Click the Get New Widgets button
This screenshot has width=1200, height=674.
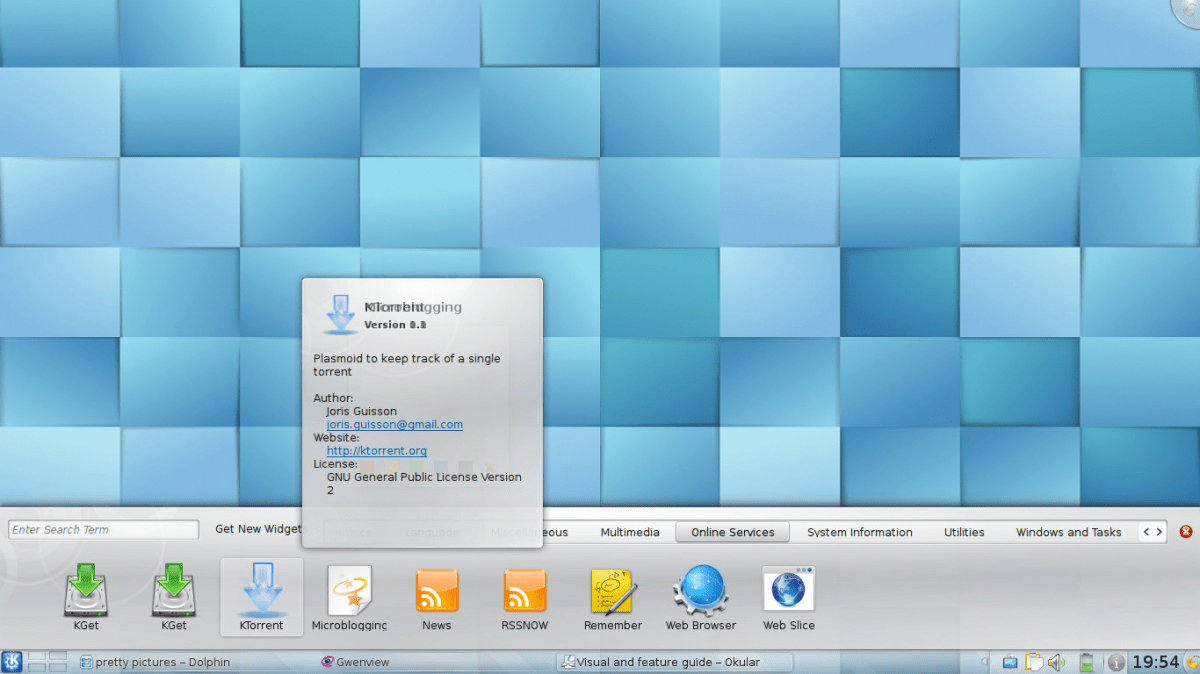[258, 529]
